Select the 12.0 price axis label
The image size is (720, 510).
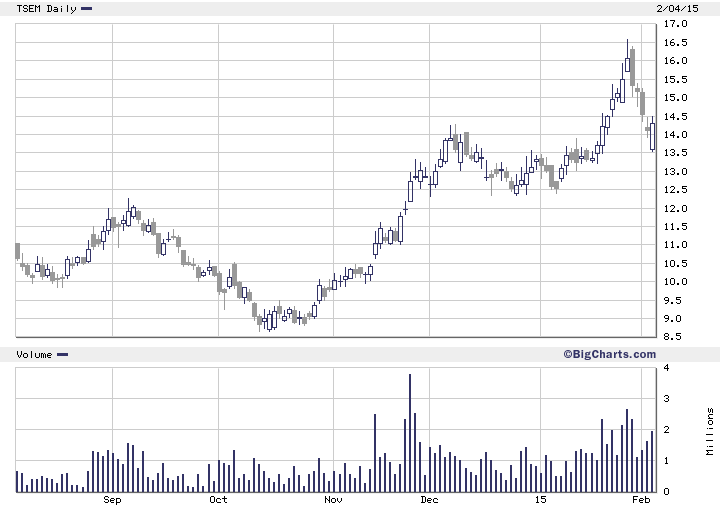[675, 208]
